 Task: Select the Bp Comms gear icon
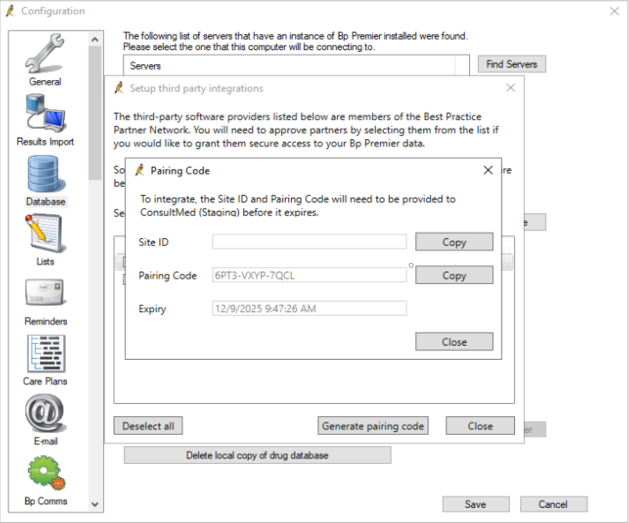[45, 474]
